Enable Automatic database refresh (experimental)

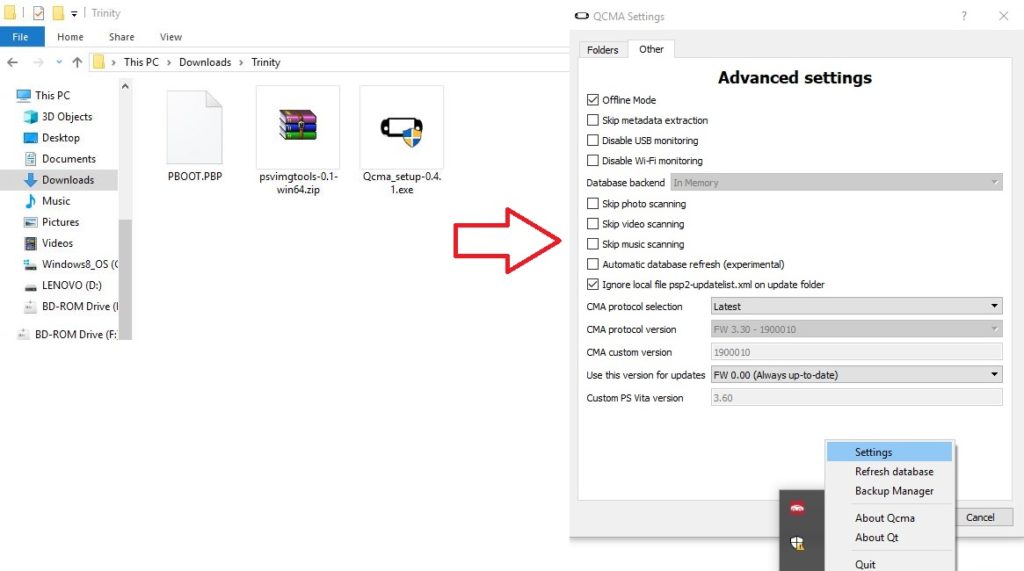pos(592,265)
